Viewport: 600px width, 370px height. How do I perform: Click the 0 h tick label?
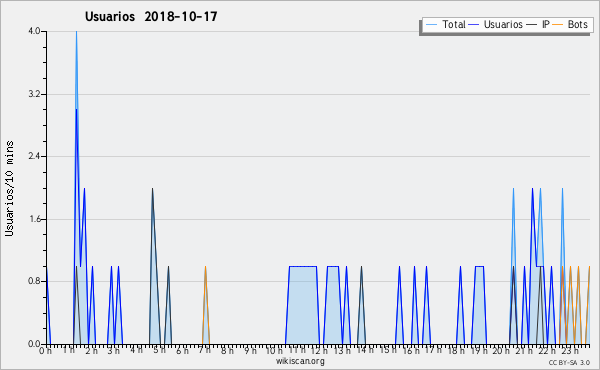point(46,350)
